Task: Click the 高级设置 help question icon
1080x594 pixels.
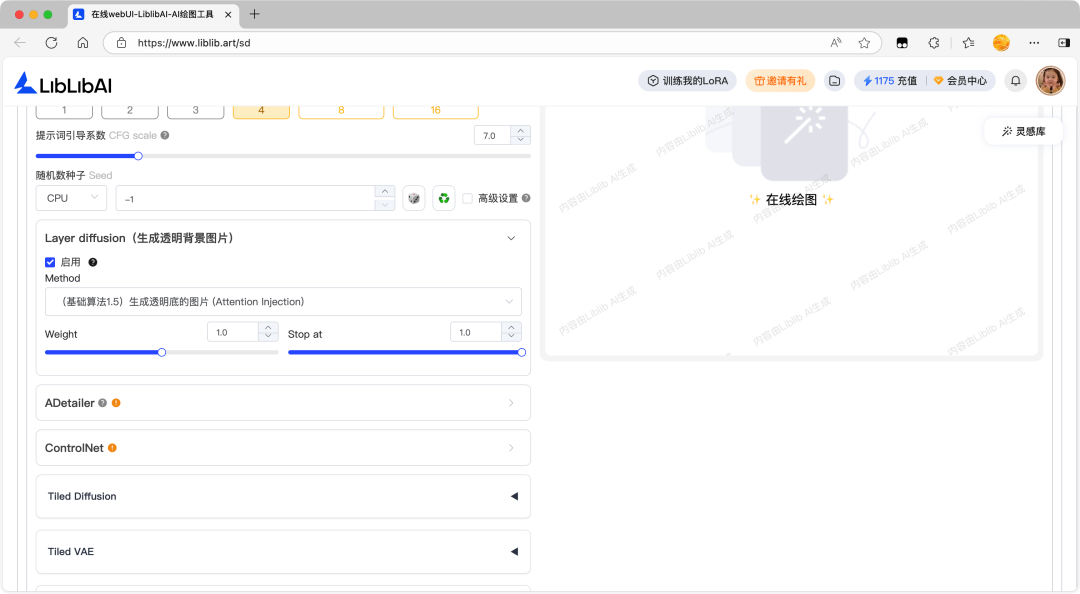Action: [526, 198]
